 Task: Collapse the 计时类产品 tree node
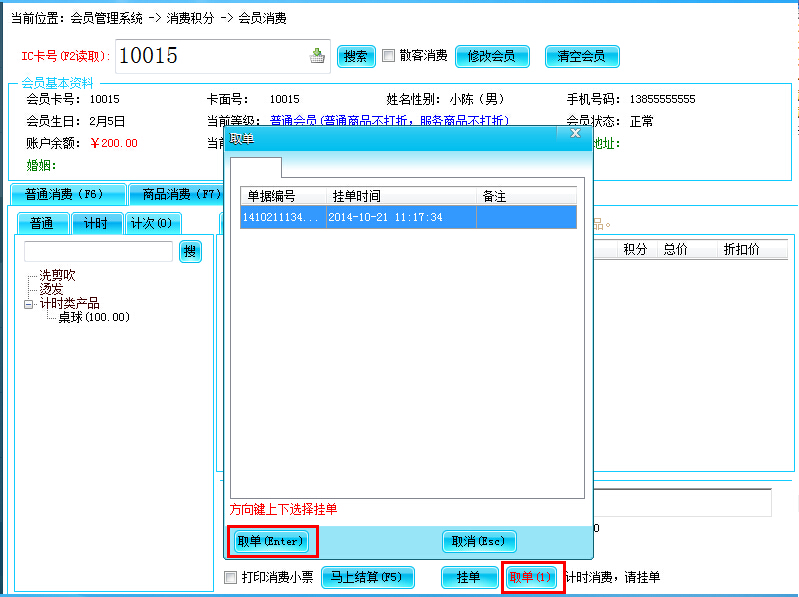click(30, 304)
